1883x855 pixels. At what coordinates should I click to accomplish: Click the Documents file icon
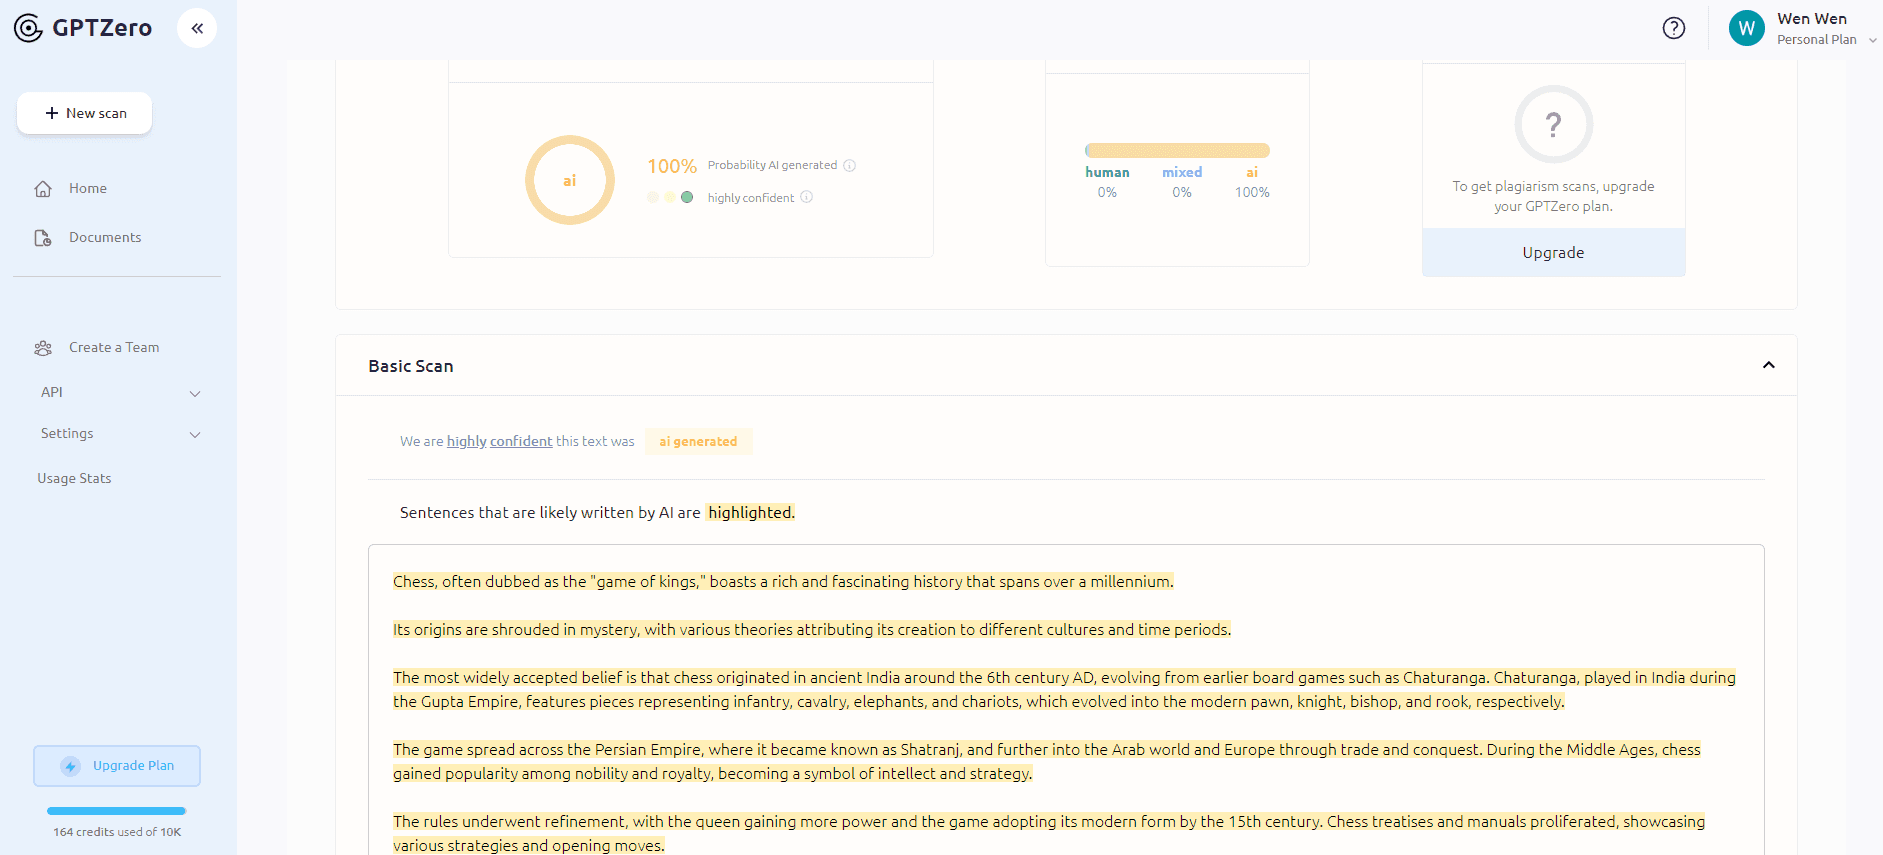(x=43, y=238)
